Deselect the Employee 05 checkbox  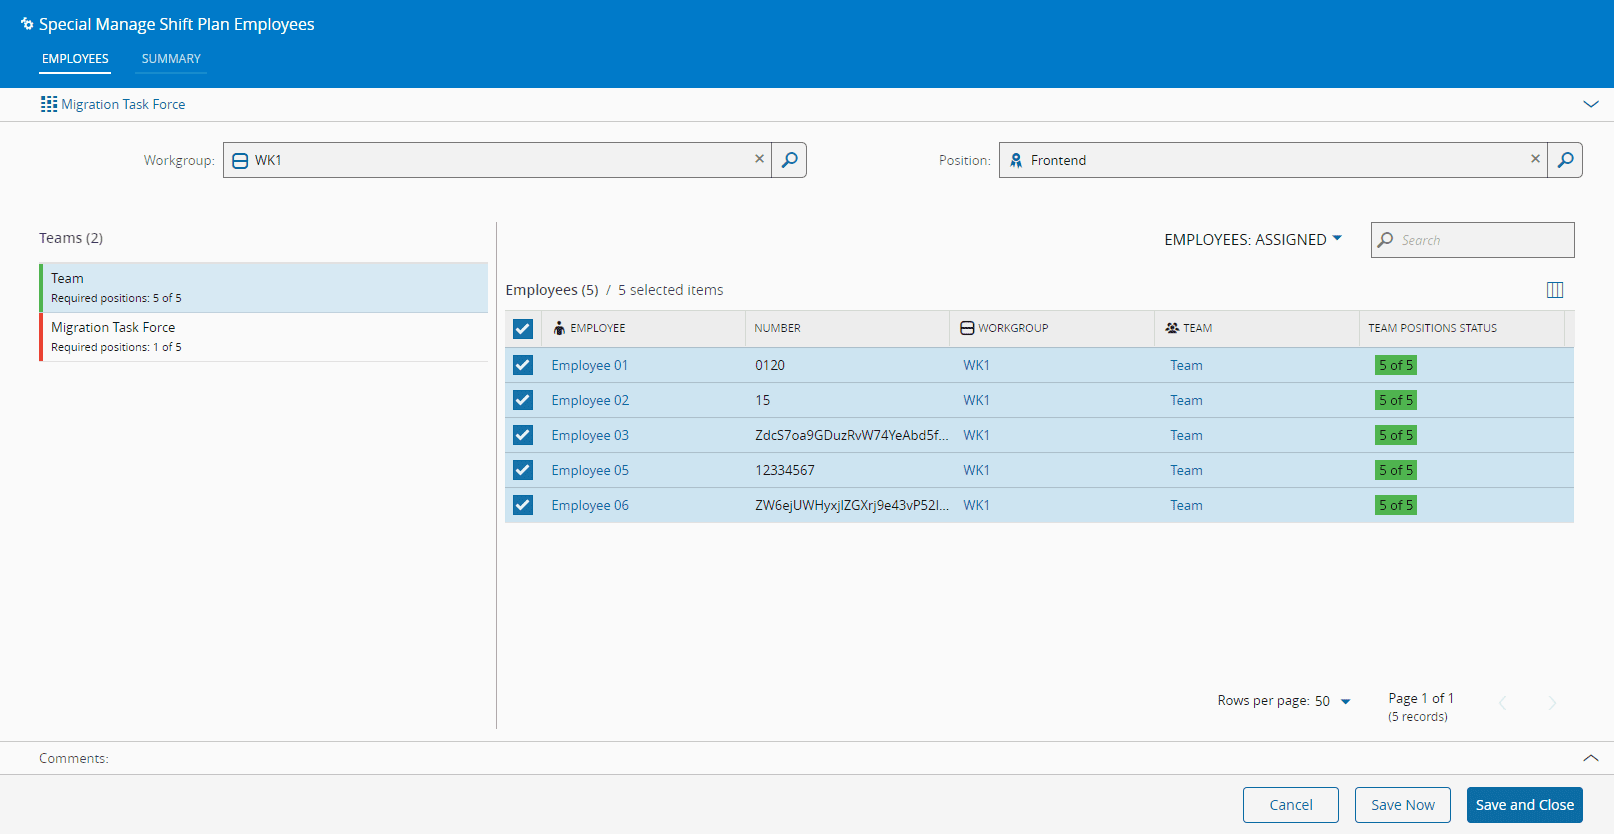523,470
